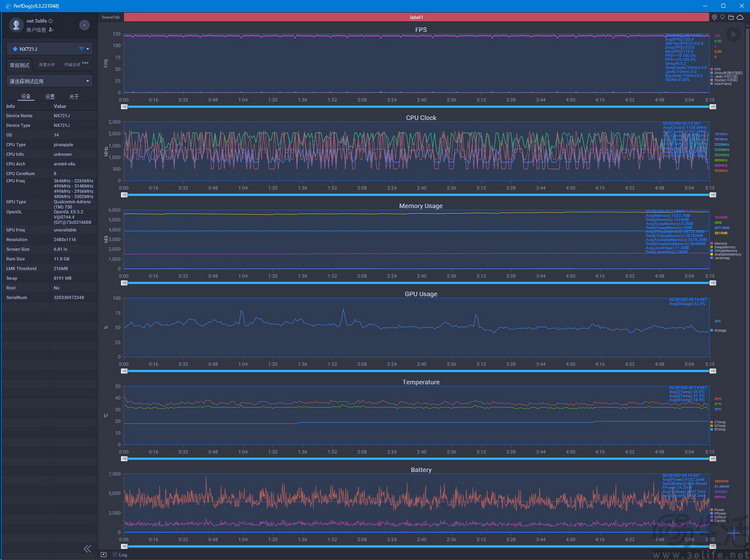Click the username text in profile header
Image resolution: width=750 pixels, height=560 pixels.
(37, 21)
